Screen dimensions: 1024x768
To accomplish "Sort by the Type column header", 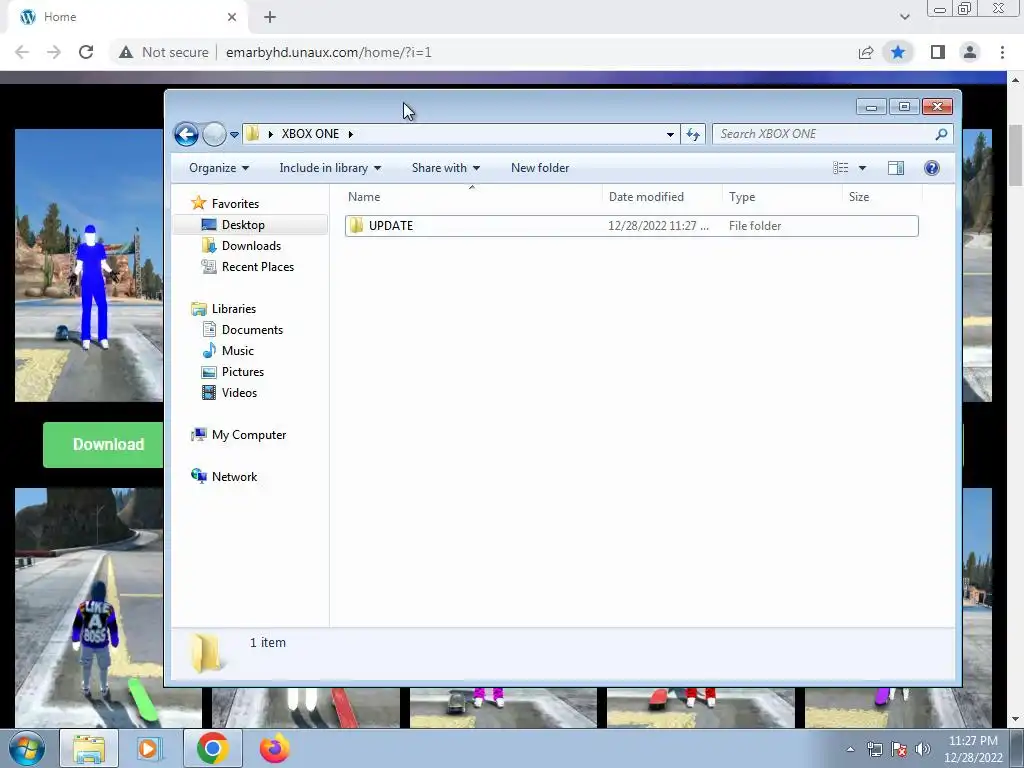I will [x=782, y=197].
